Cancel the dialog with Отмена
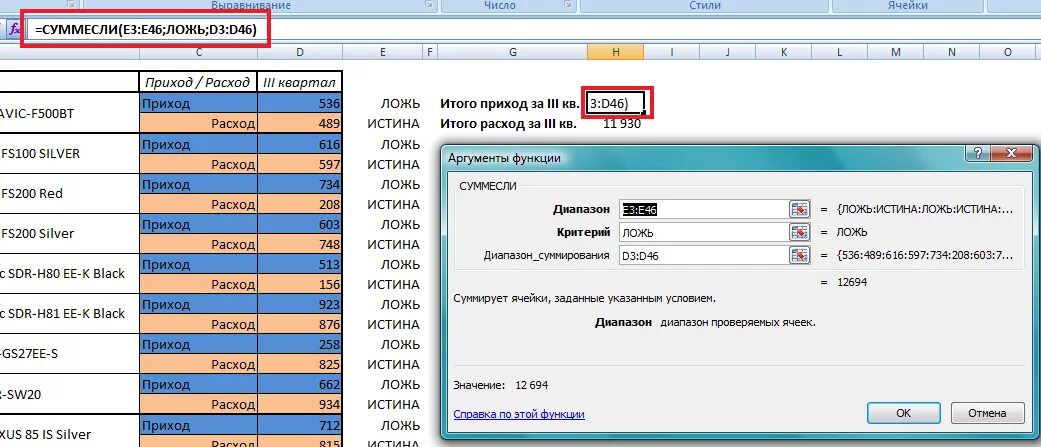 tap(987, 412)
